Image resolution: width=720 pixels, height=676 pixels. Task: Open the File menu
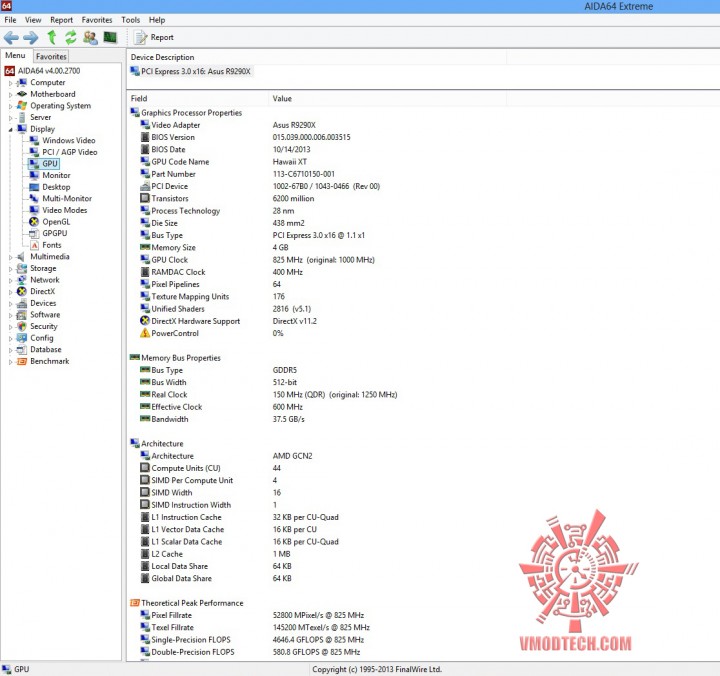[10, 20]
